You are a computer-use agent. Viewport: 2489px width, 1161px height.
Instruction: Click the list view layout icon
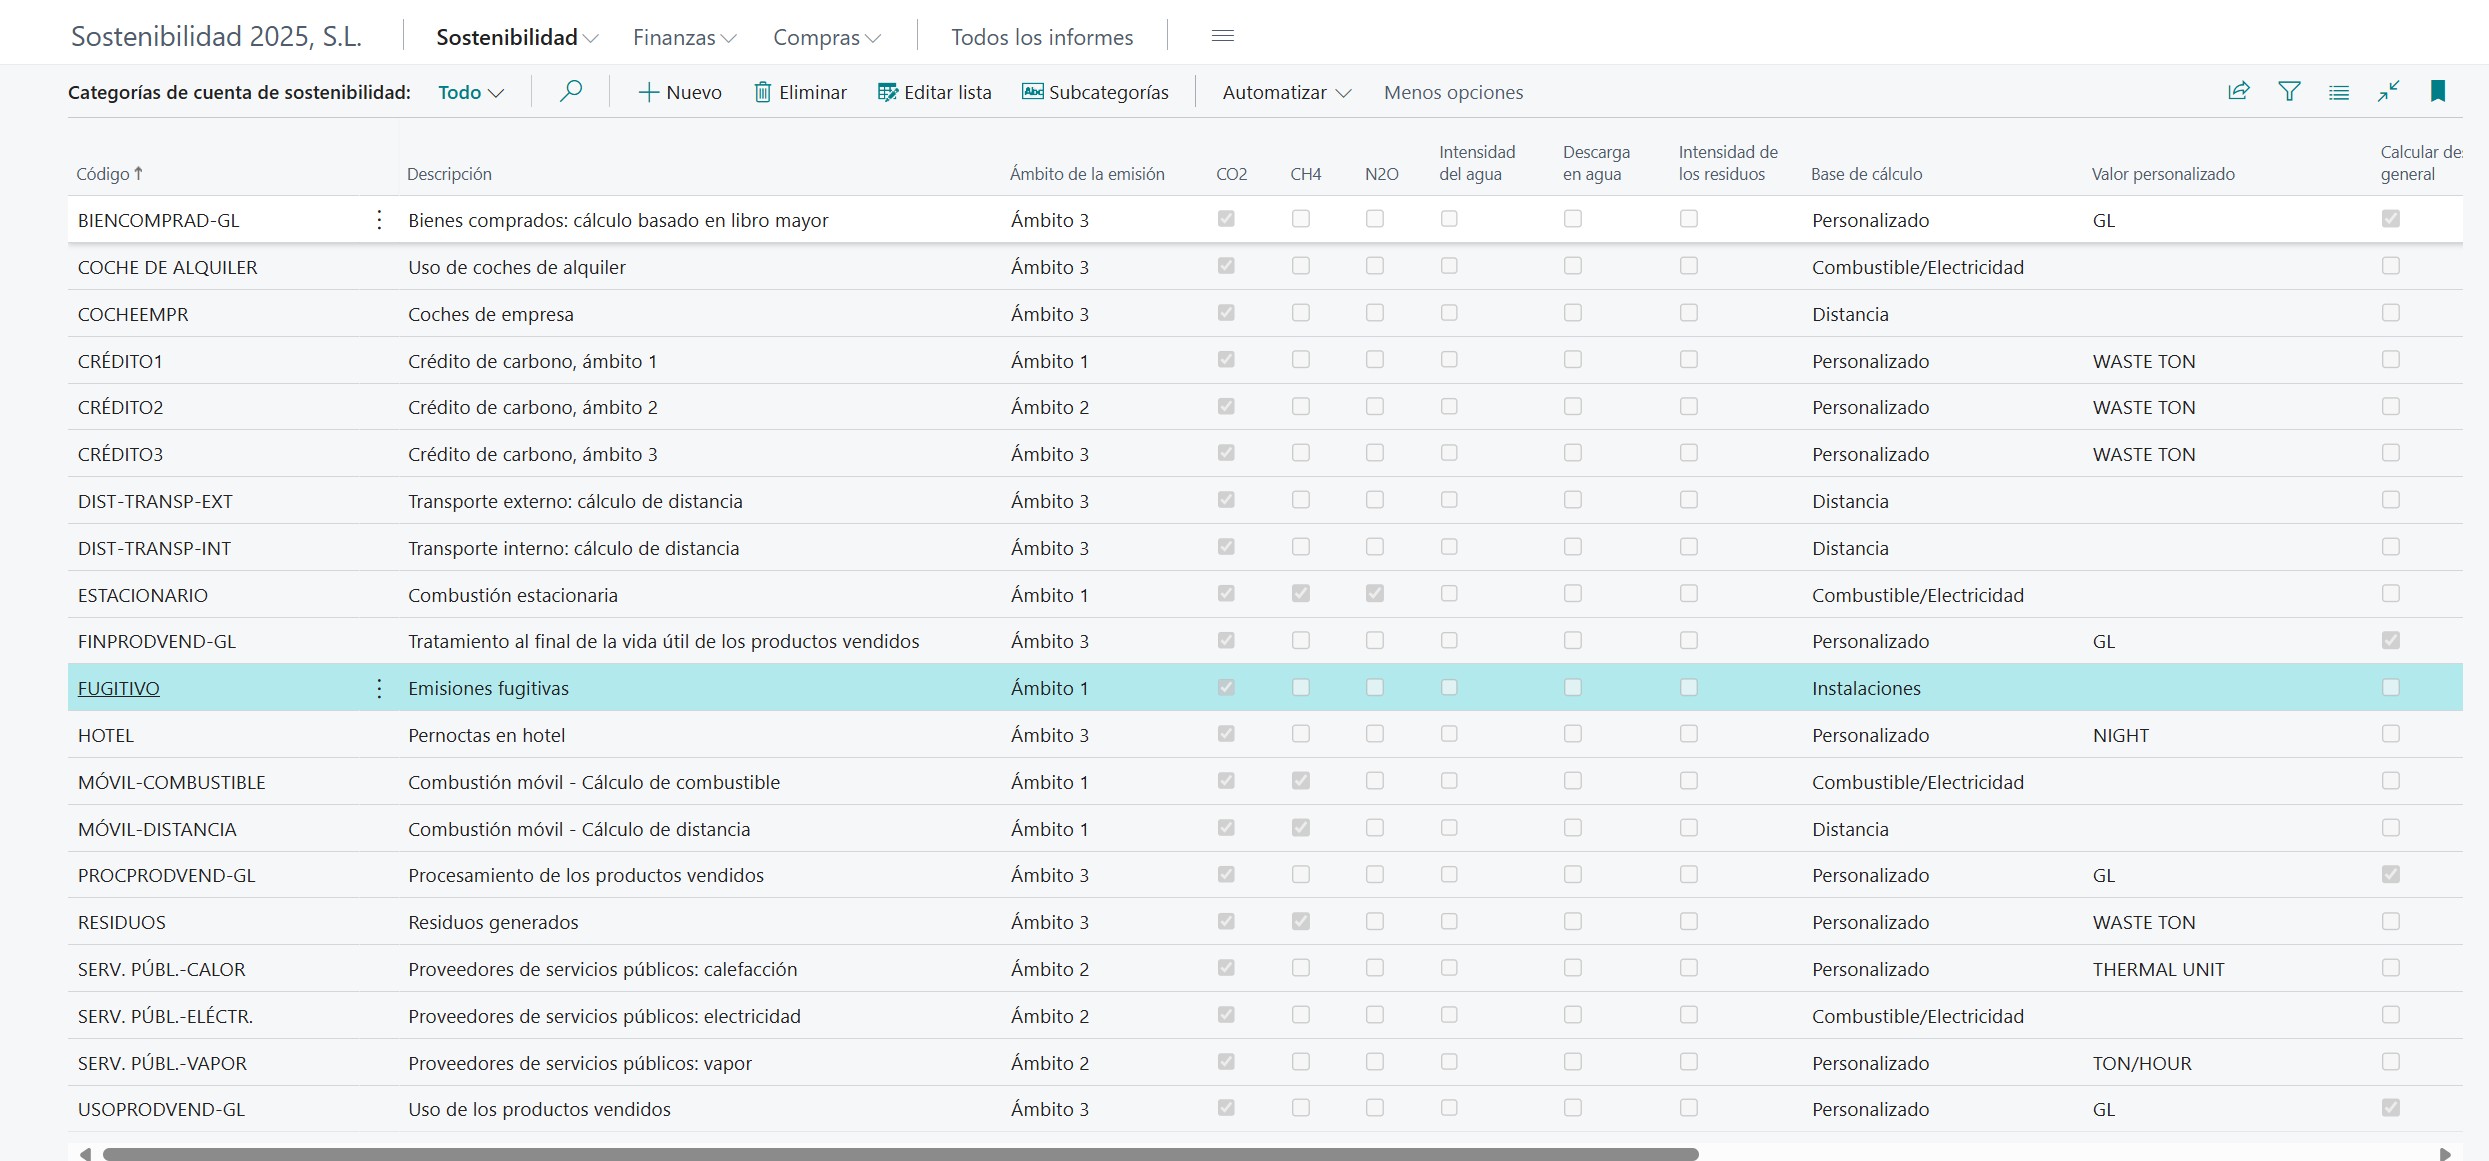2339,93
